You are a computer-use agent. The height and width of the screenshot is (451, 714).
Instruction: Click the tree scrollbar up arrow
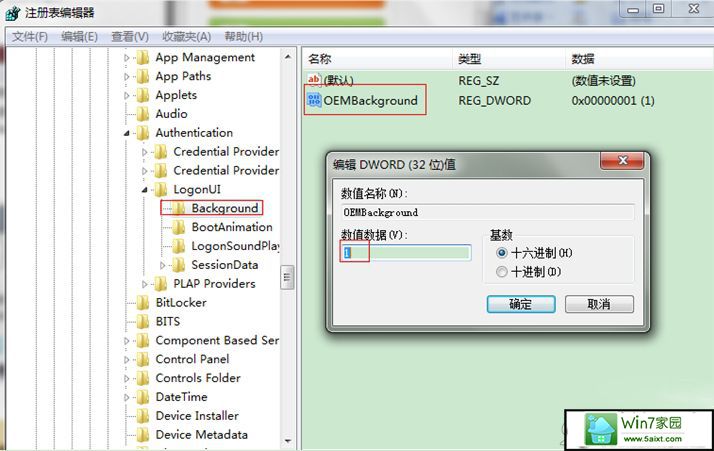(x=287, y=57)
